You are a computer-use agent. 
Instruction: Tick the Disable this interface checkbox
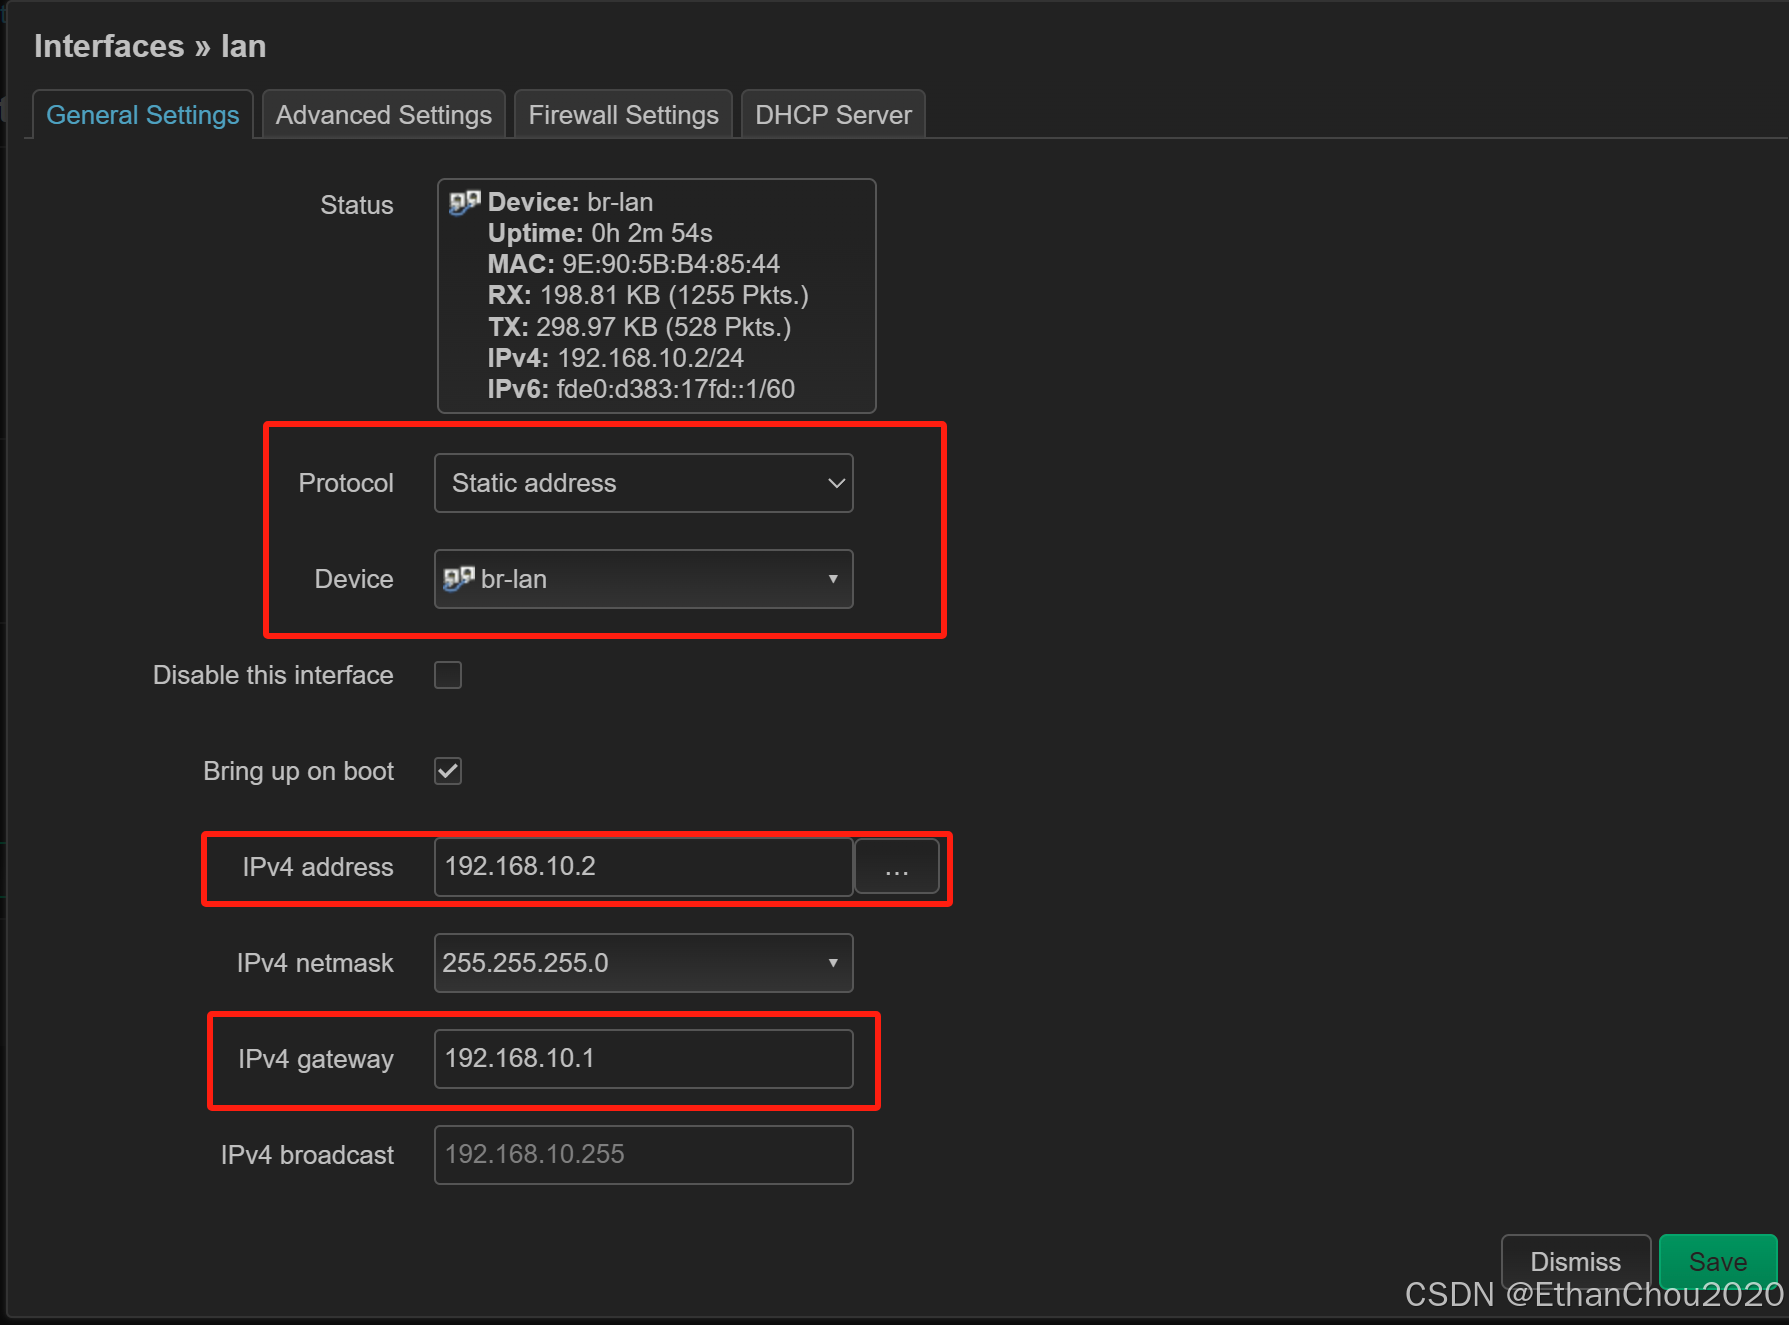pos(448,675)
